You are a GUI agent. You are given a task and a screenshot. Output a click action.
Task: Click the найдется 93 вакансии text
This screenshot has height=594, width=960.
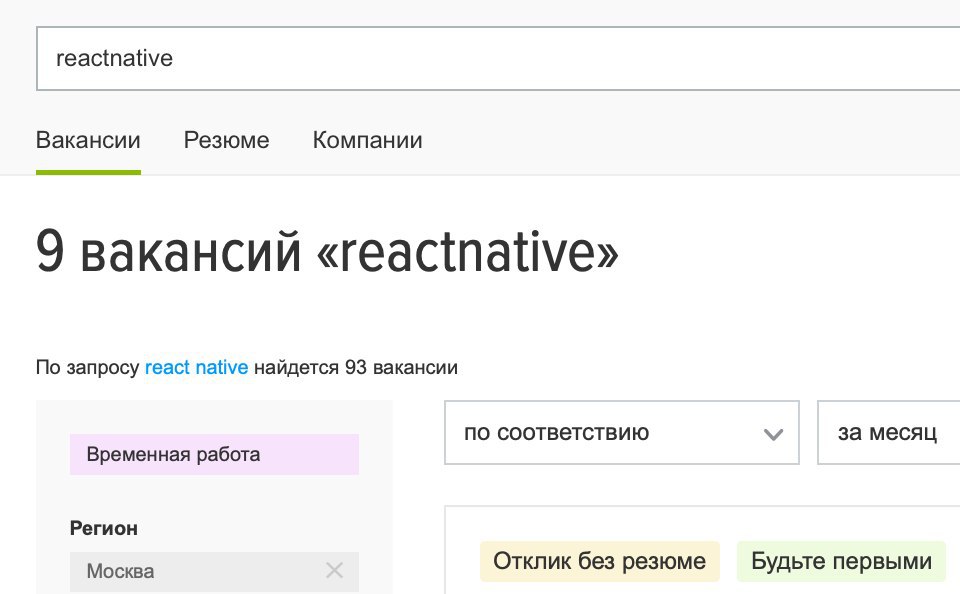pos(356,367)
